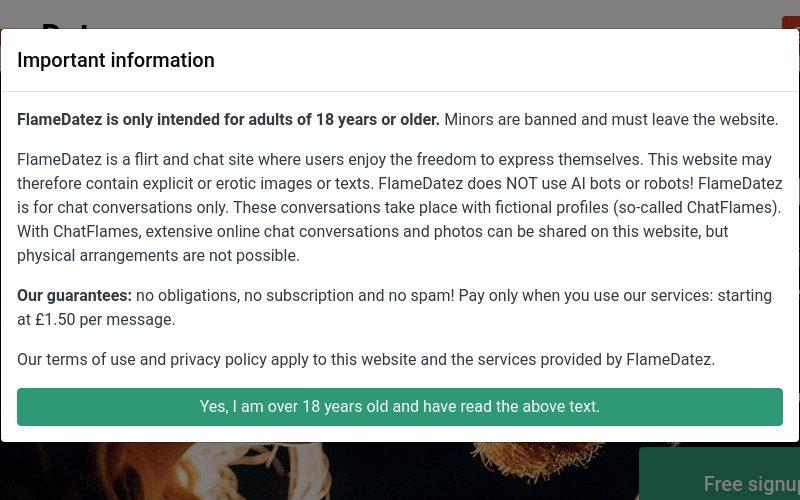Click the '£1.50 per message' price text
This screenshot has width=800, height=500.
[x=105, y=319]
